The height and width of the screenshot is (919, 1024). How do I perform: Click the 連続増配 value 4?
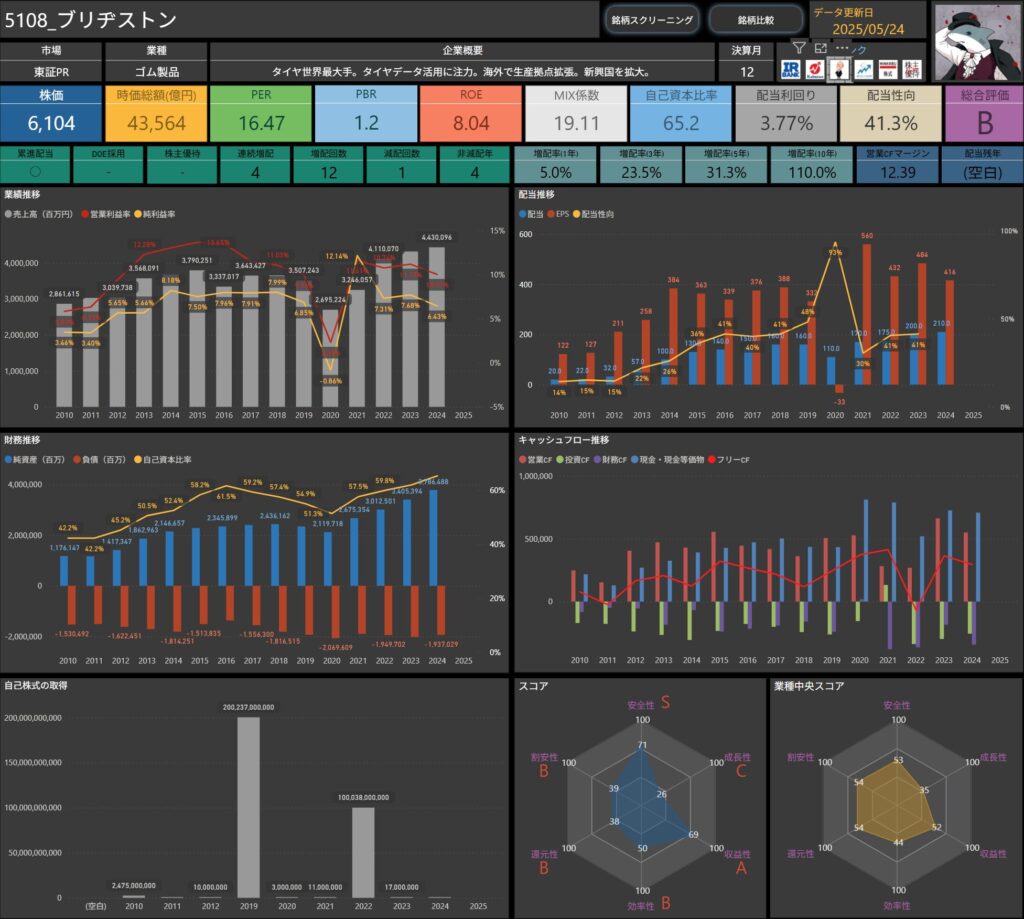(x=255, y=172)
